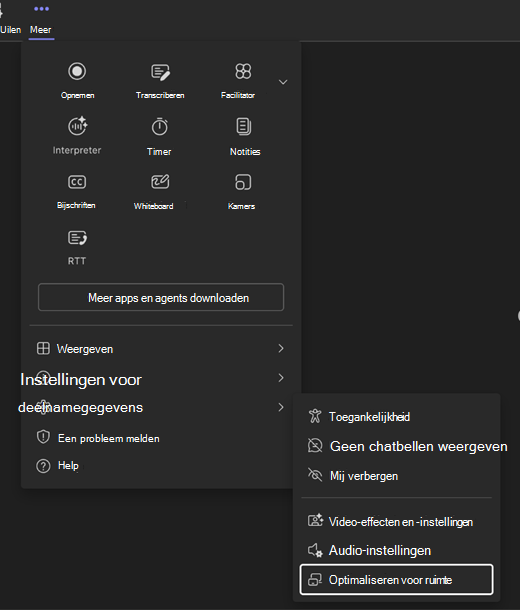Open the Notities icon
This screenshot has height=610, width=520.
[243, 126]
